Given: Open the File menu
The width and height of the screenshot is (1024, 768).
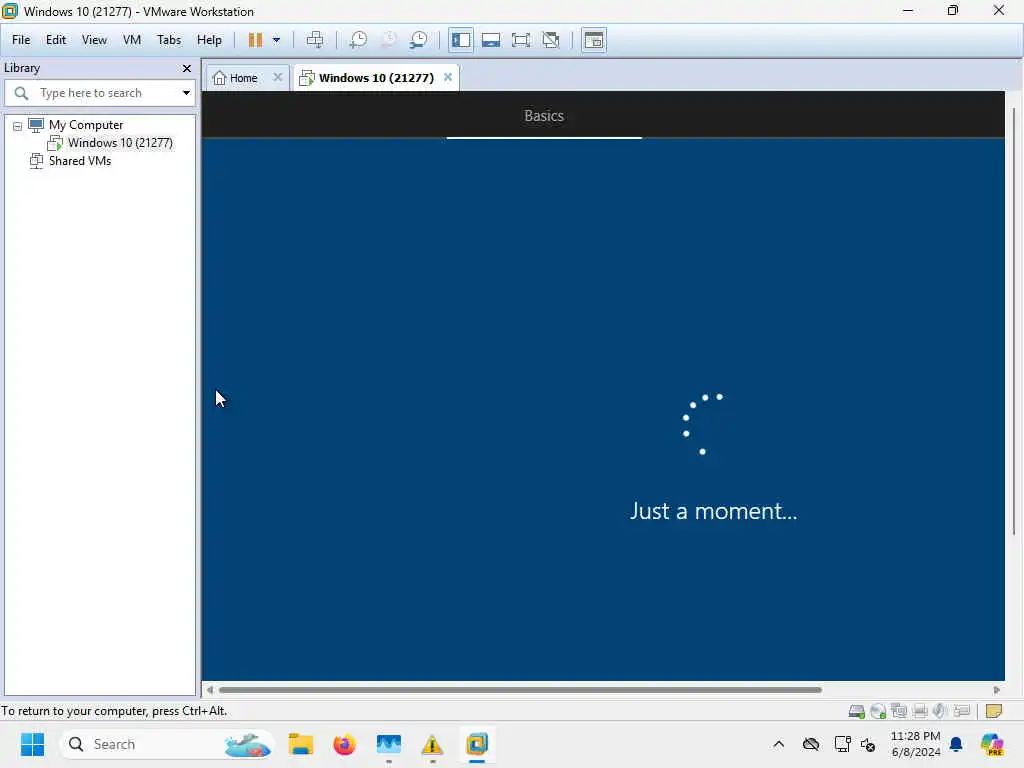Looking at the screenshot, I should (x=21, y=40).
